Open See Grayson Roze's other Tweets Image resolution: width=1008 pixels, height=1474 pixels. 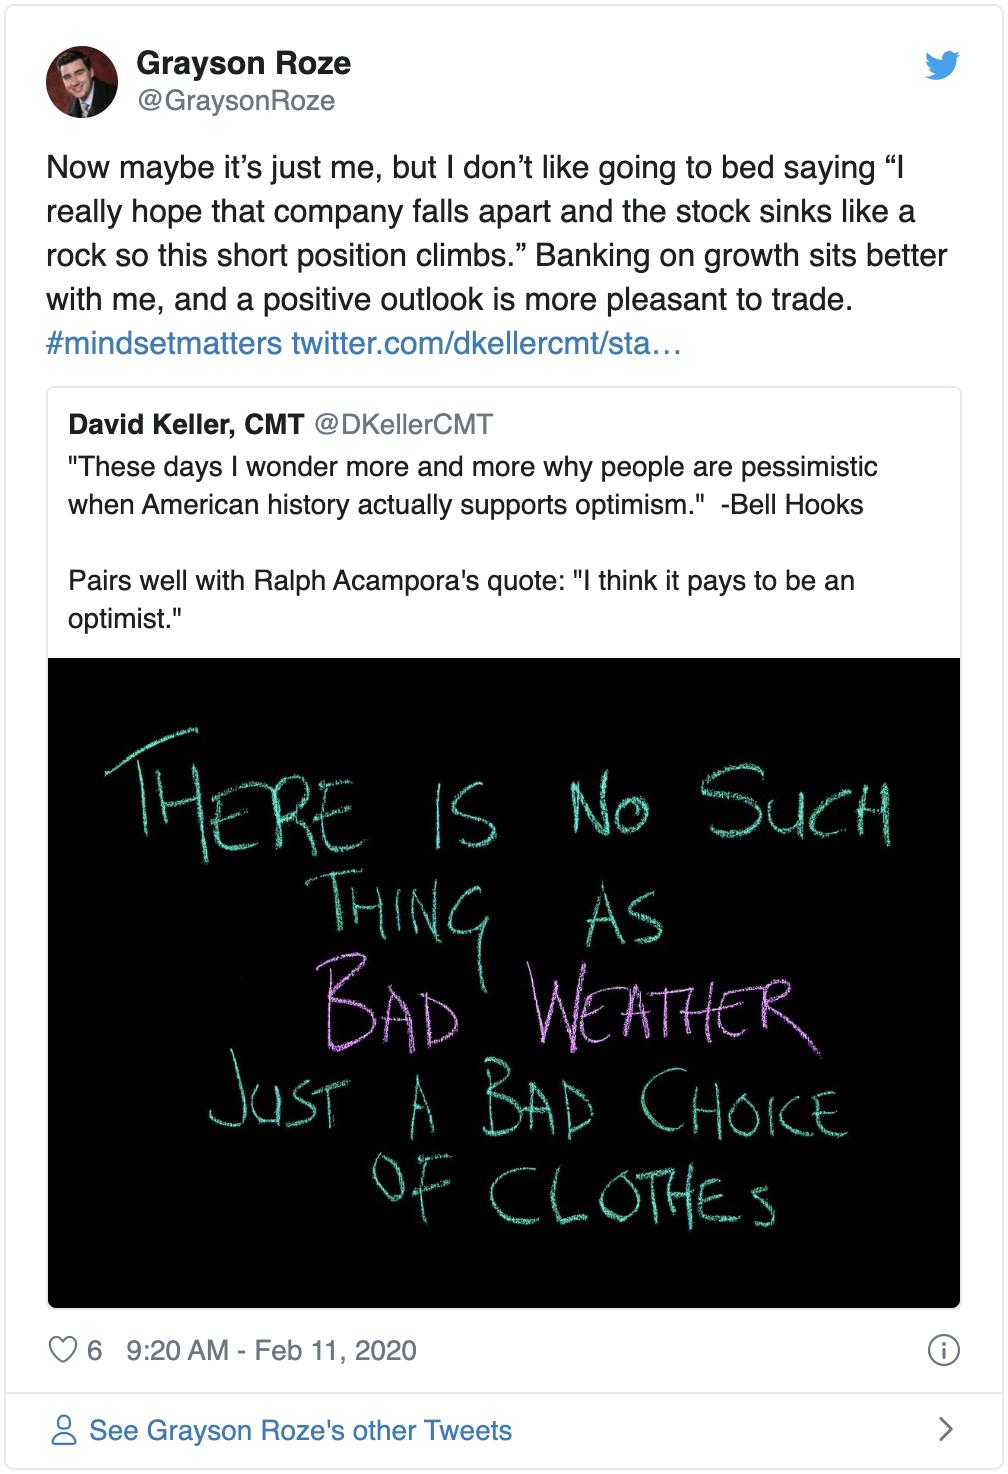click(x=300, y=1430)
